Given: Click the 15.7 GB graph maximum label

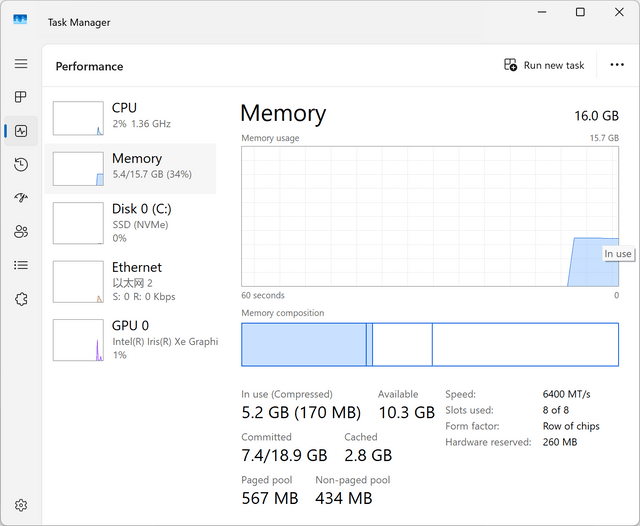Looking at the screenshot, I should [604, 138].
